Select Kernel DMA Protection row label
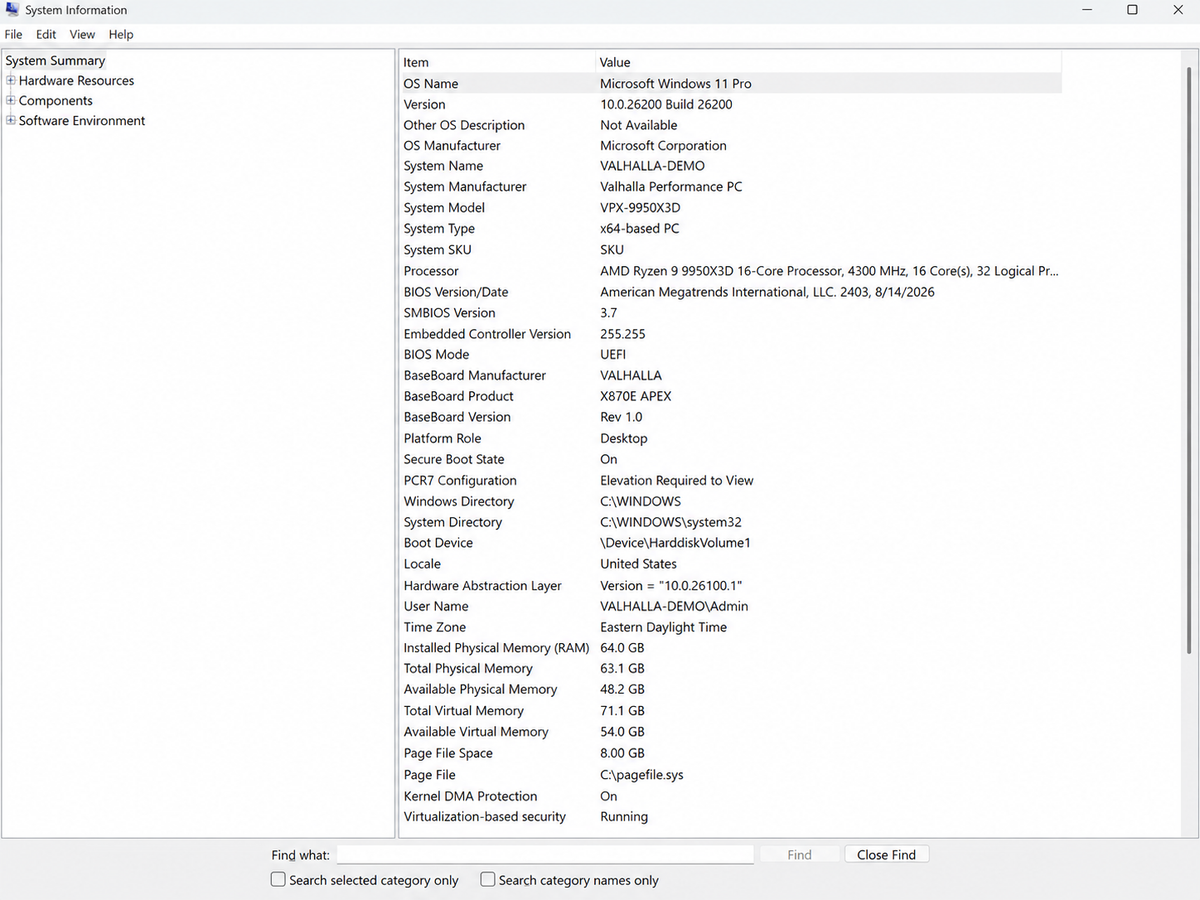This screenshot has width=1200, height=900. 470,797
